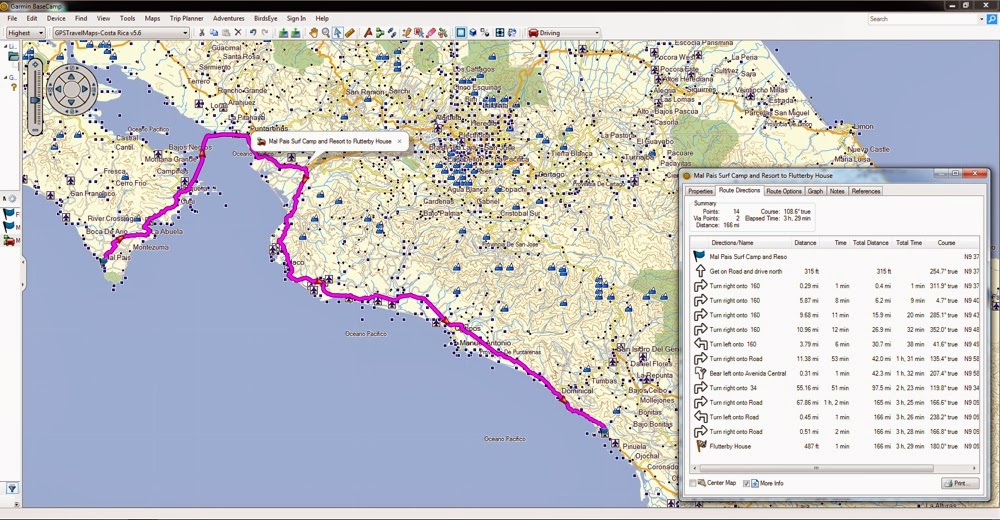1000x520 pixels.
Task: Open the Trip Planner menu
Action: click(x=186, y=19)
